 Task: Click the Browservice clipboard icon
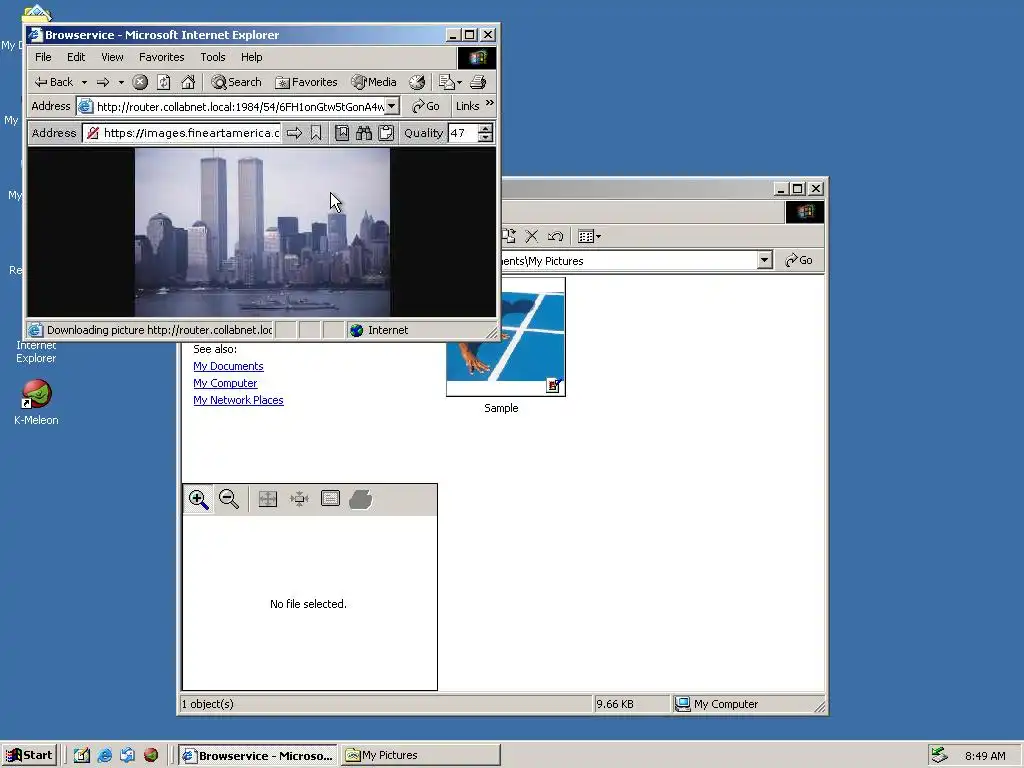(x=386, y=133)
